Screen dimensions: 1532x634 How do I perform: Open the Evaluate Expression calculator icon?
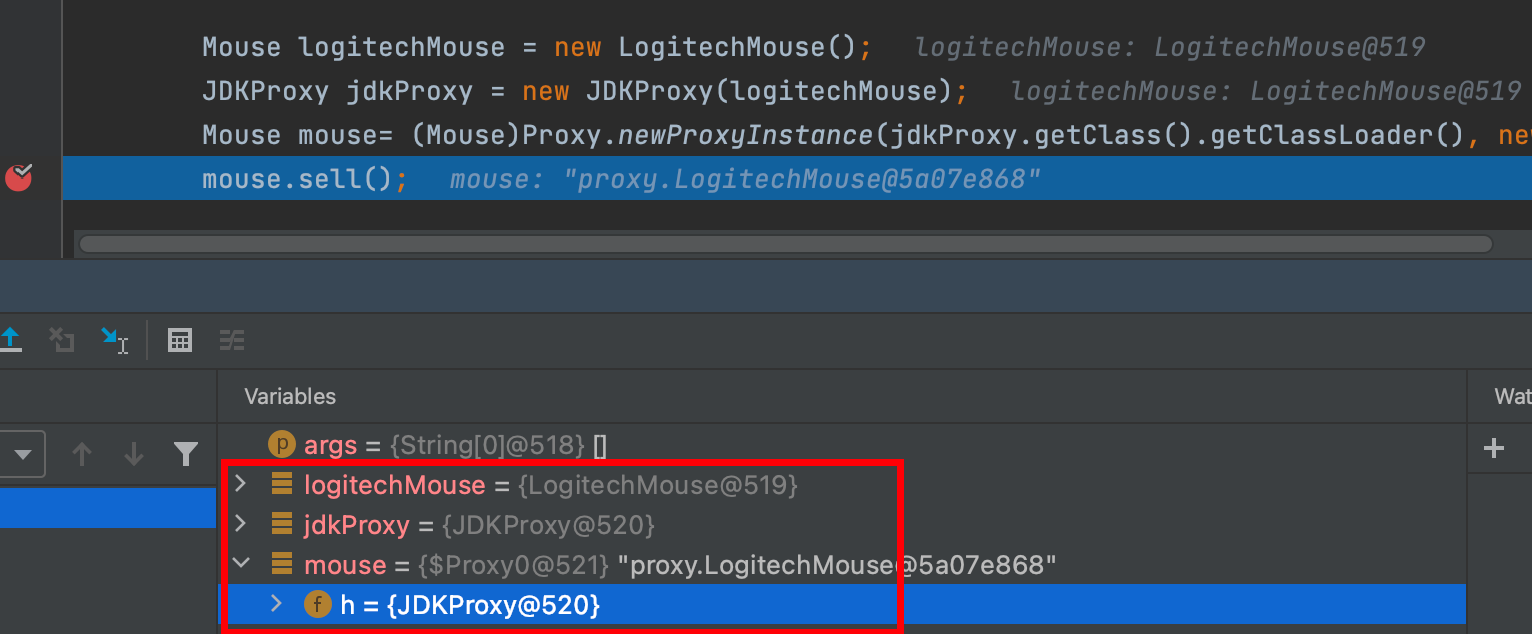[x=180, y=341]
